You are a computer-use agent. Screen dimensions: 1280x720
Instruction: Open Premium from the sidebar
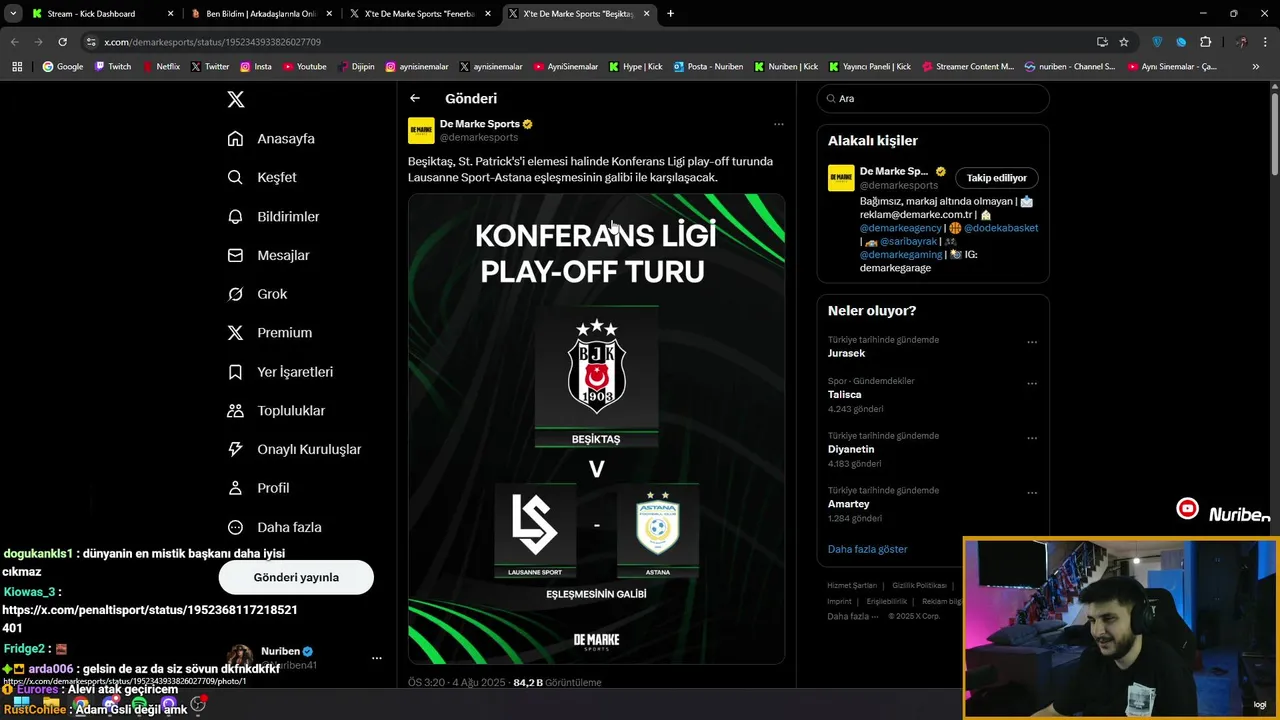pyautogui.click(x=270, y=333)
